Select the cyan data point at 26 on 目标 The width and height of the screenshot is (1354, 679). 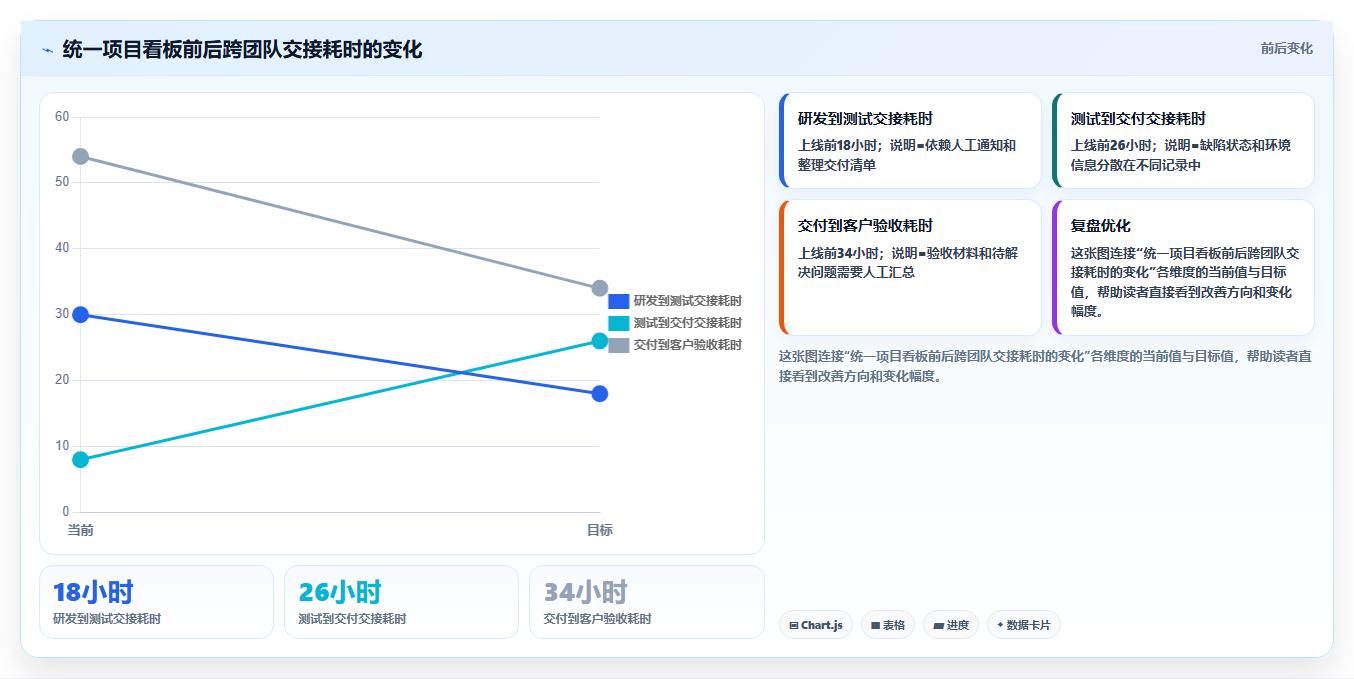click(x=600, y=341)
